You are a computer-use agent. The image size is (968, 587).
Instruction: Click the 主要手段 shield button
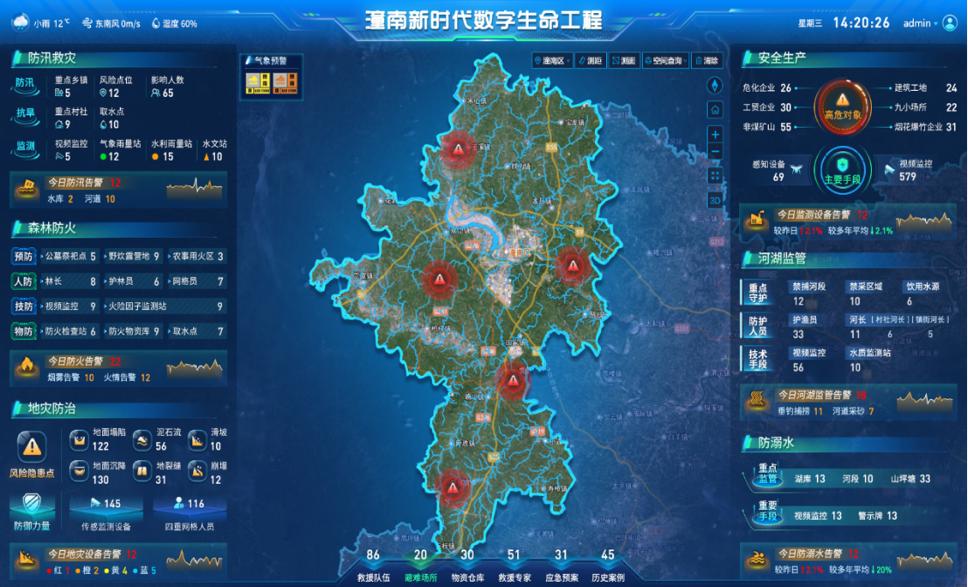coord(845,168)
